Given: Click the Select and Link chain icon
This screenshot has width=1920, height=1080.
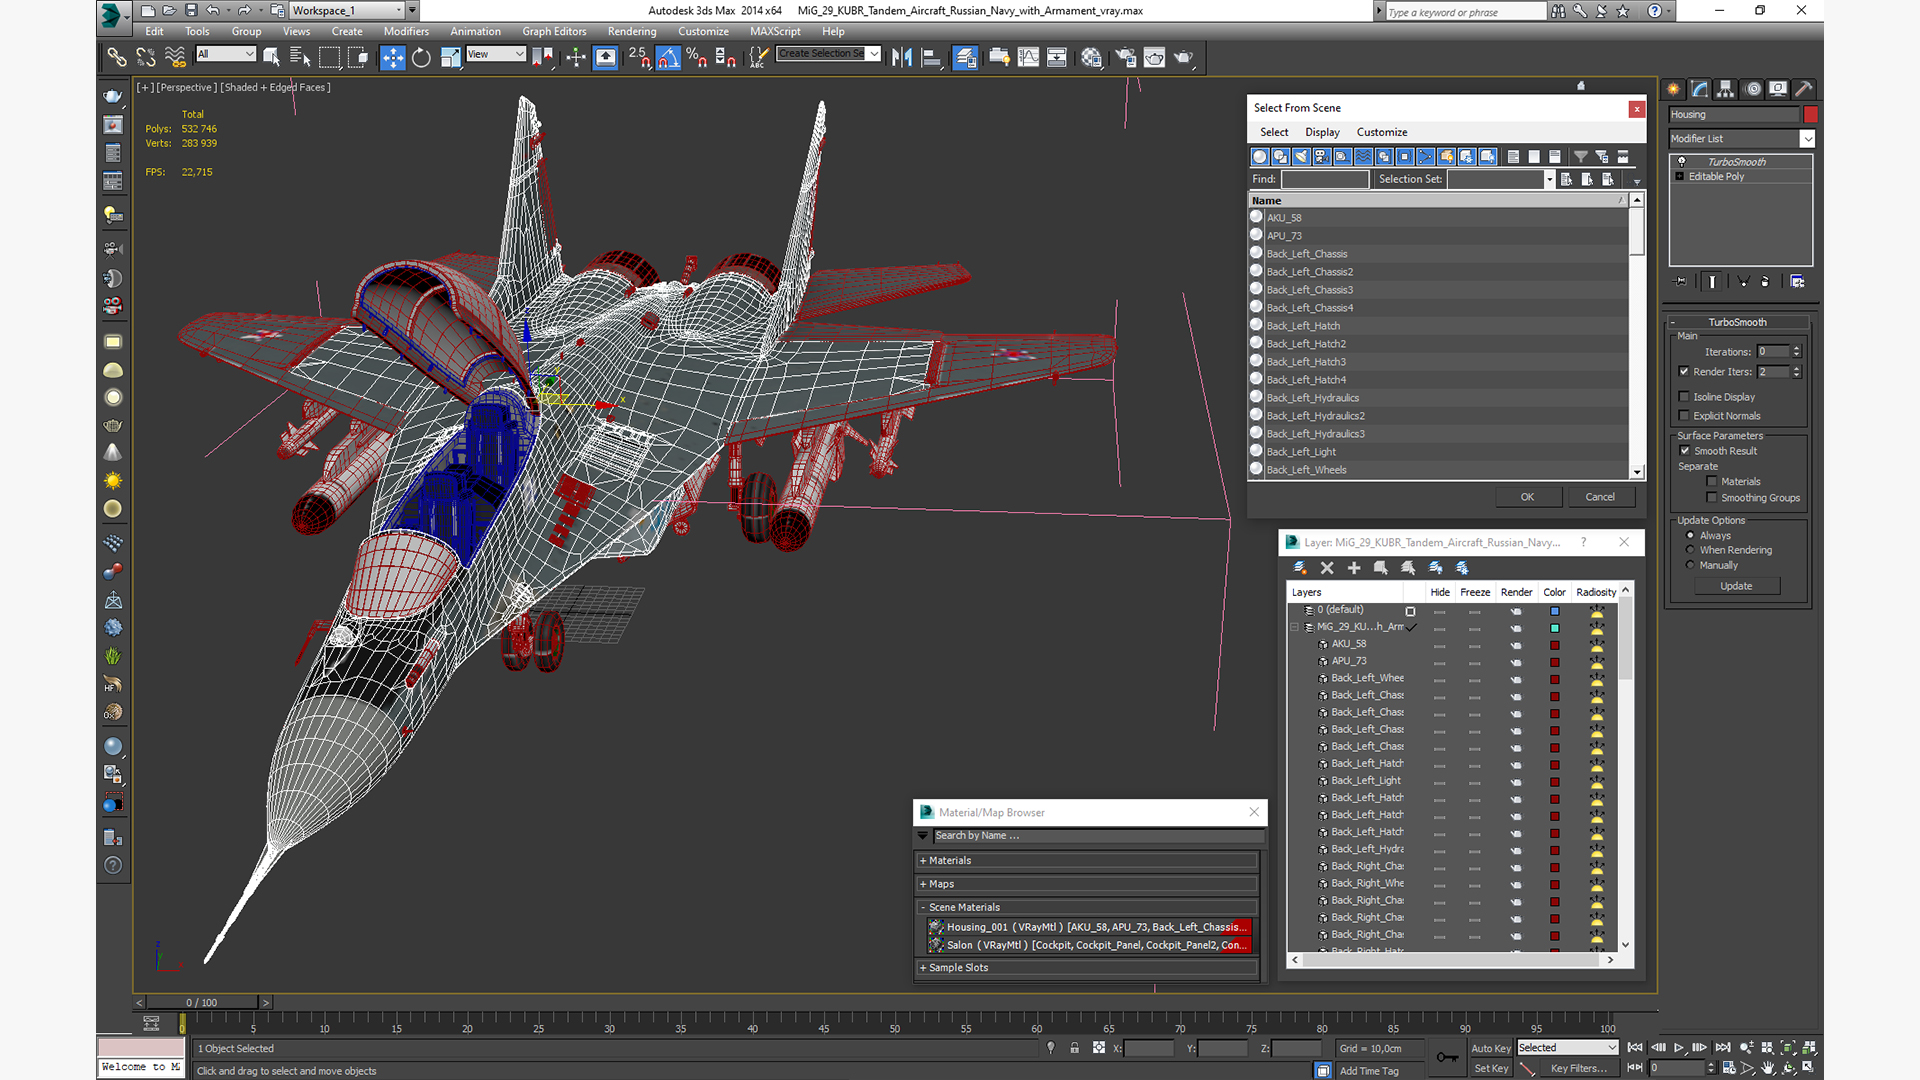Looking at the screenshot, I should [x=116, y=57].
